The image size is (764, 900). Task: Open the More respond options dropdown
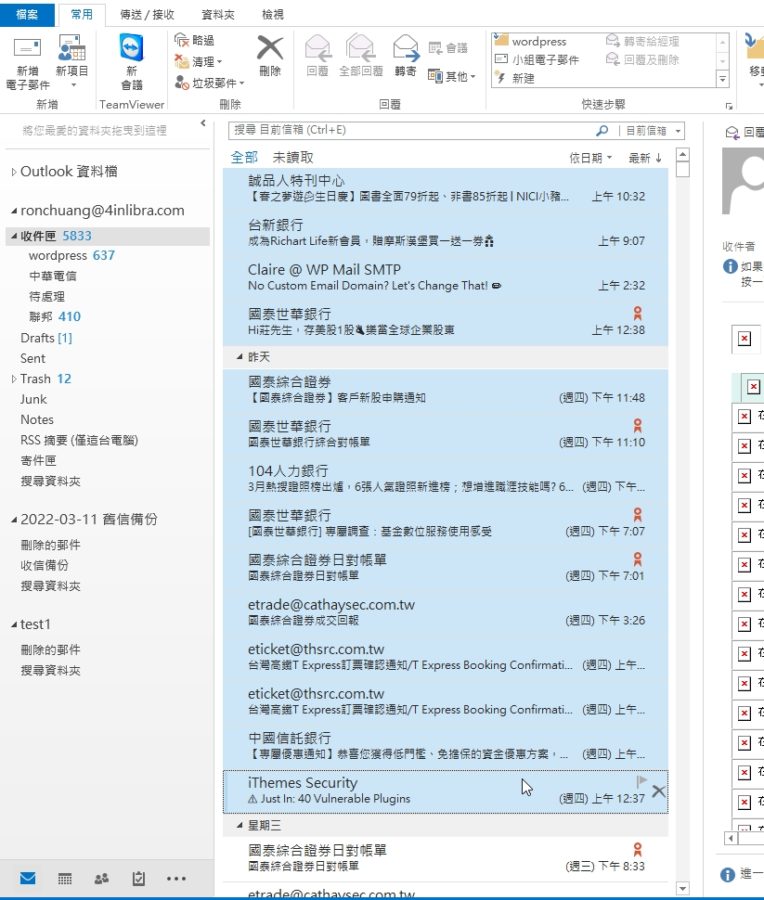click(452, 76)
